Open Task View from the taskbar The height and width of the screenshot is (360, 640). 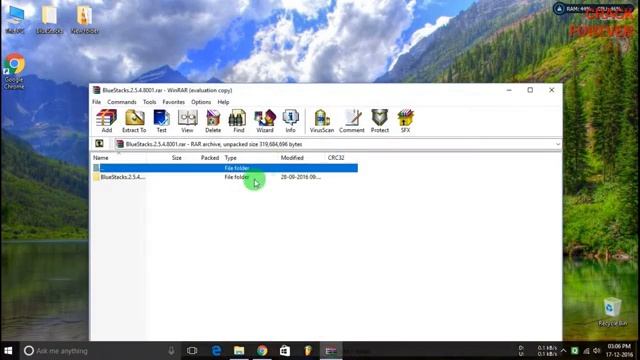(x=192, y=351)
